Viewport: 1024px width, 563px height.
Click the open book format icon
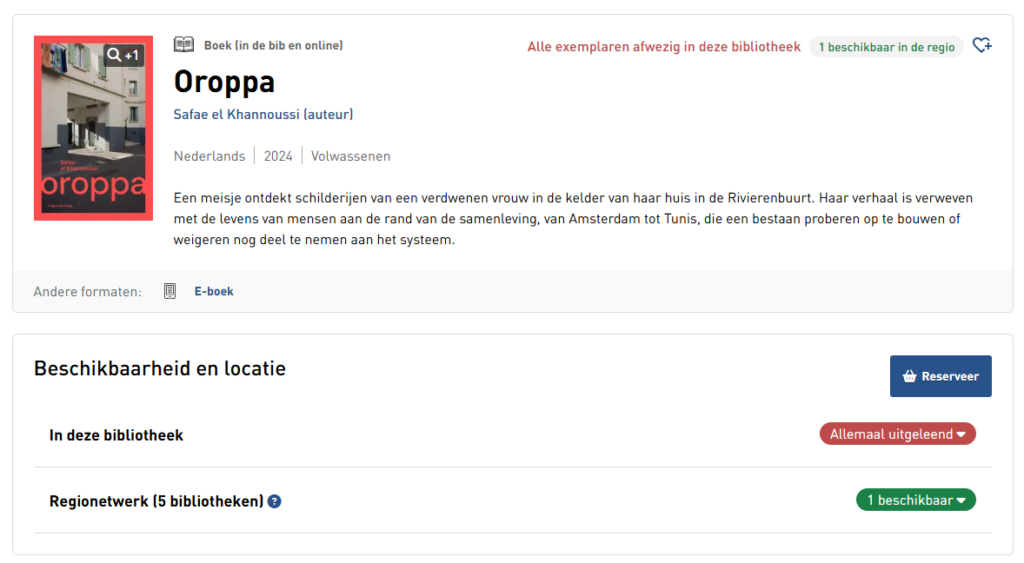pos(184,45)
